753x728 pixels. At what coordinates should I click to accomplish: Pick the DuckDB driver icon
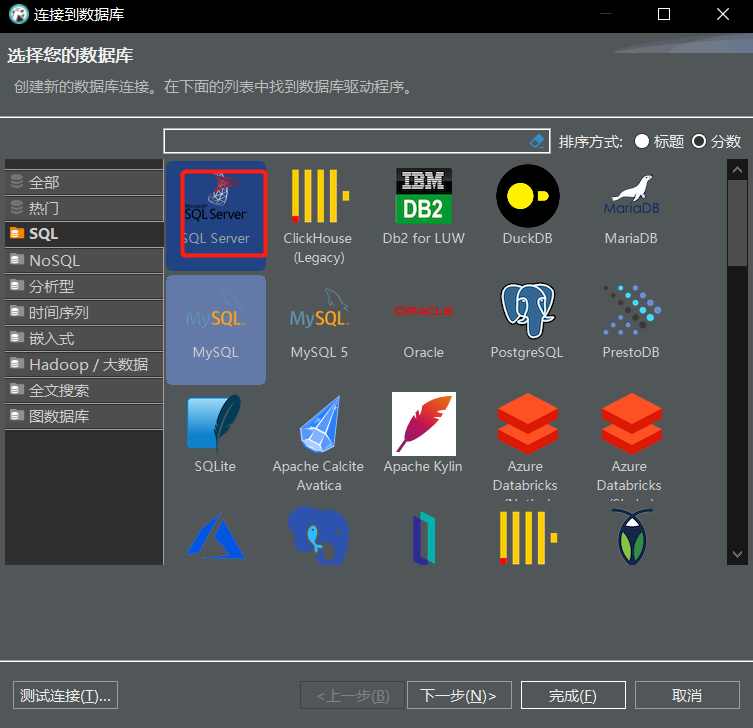coord(527,196)
